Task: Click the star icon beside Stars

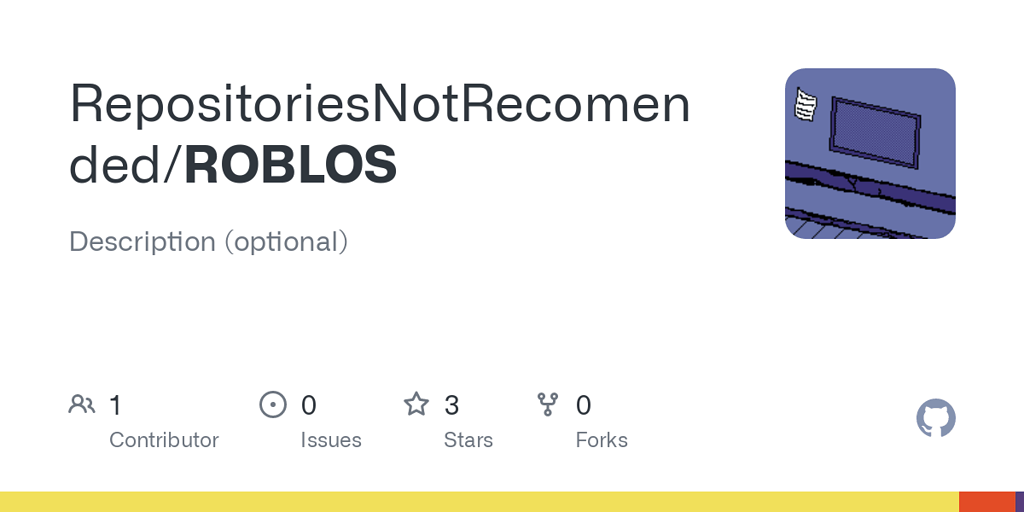Action: point(416,405)
